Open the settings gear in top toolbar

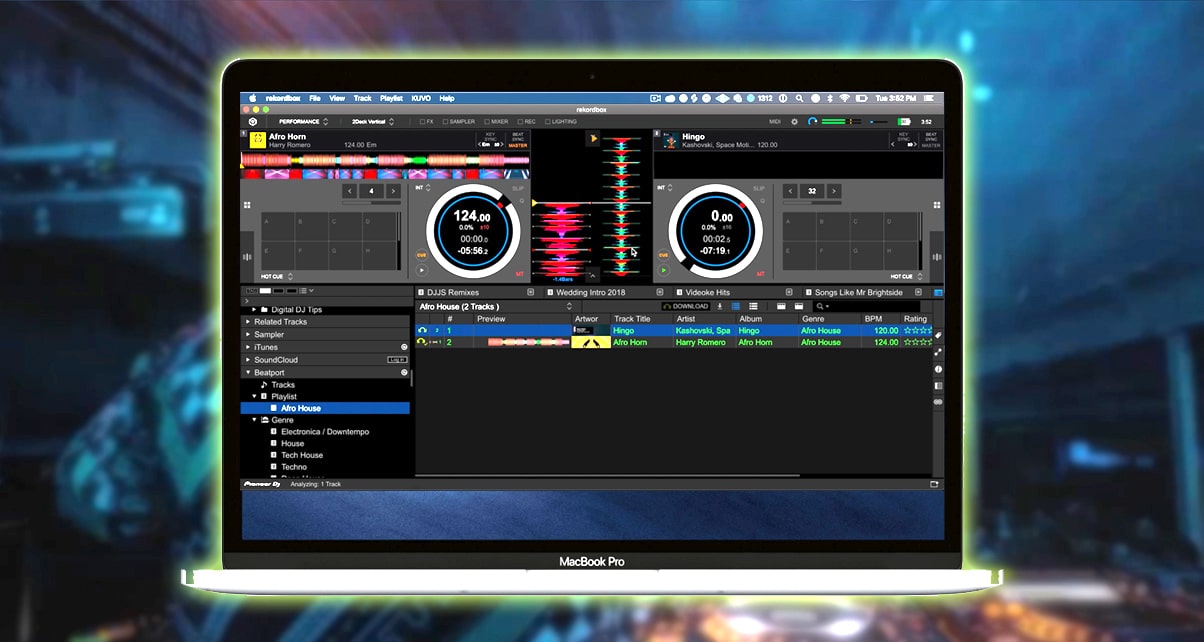coord(794,121)
